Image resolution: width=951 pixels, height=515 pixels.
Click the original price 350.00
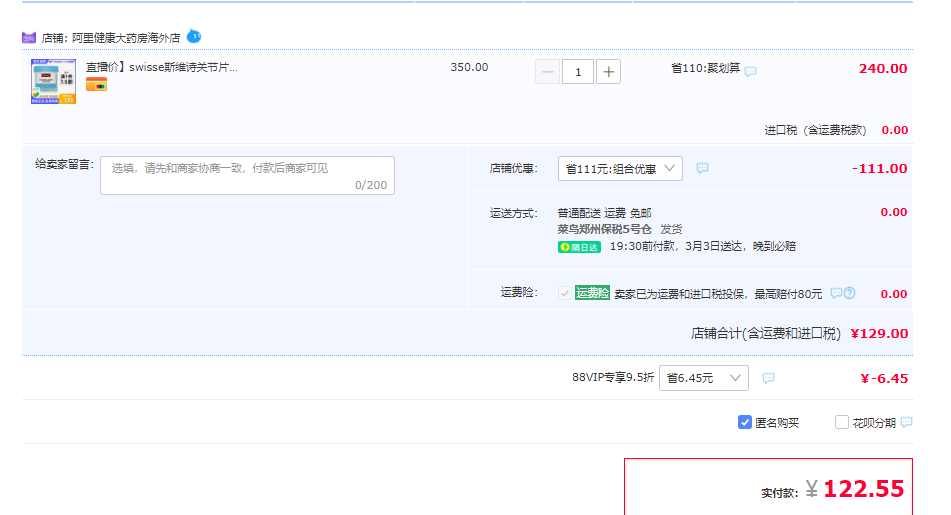pyautogui.click(x=469, y=67)
